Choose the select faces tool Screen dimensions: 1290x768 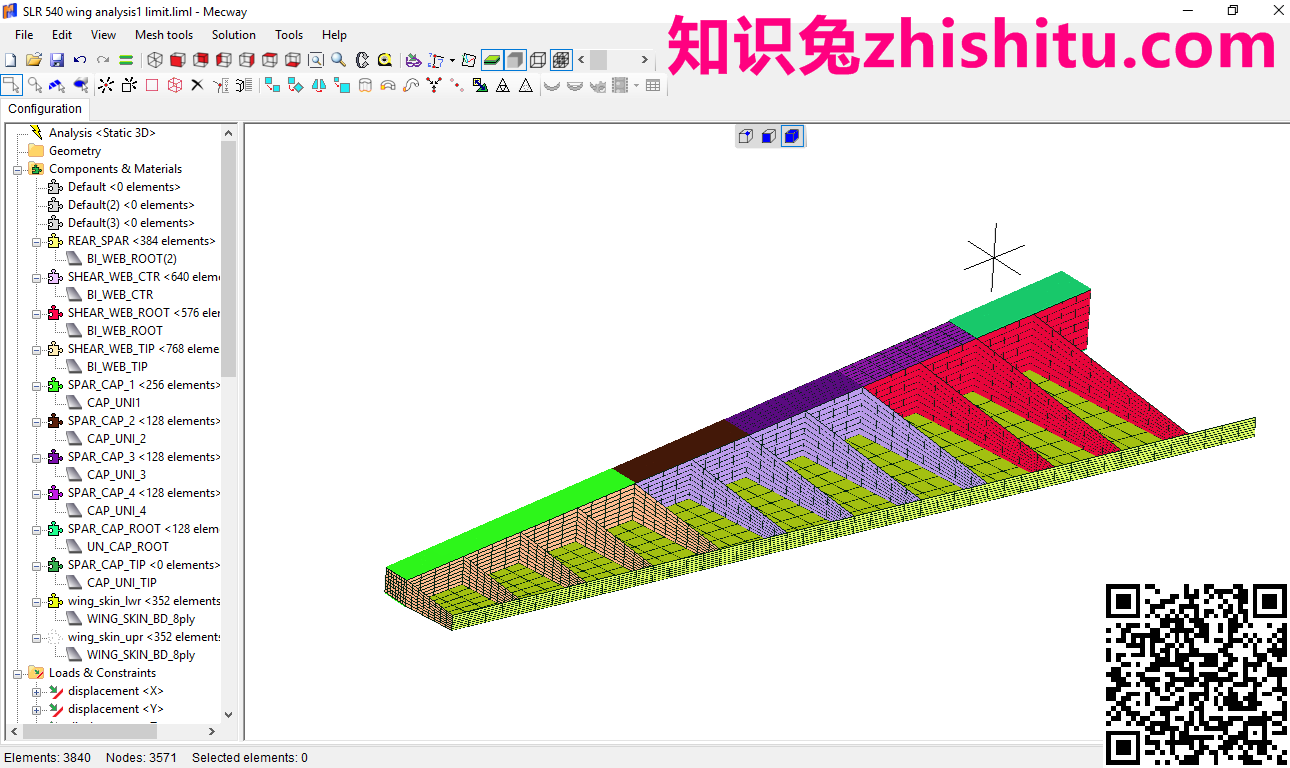58,85
